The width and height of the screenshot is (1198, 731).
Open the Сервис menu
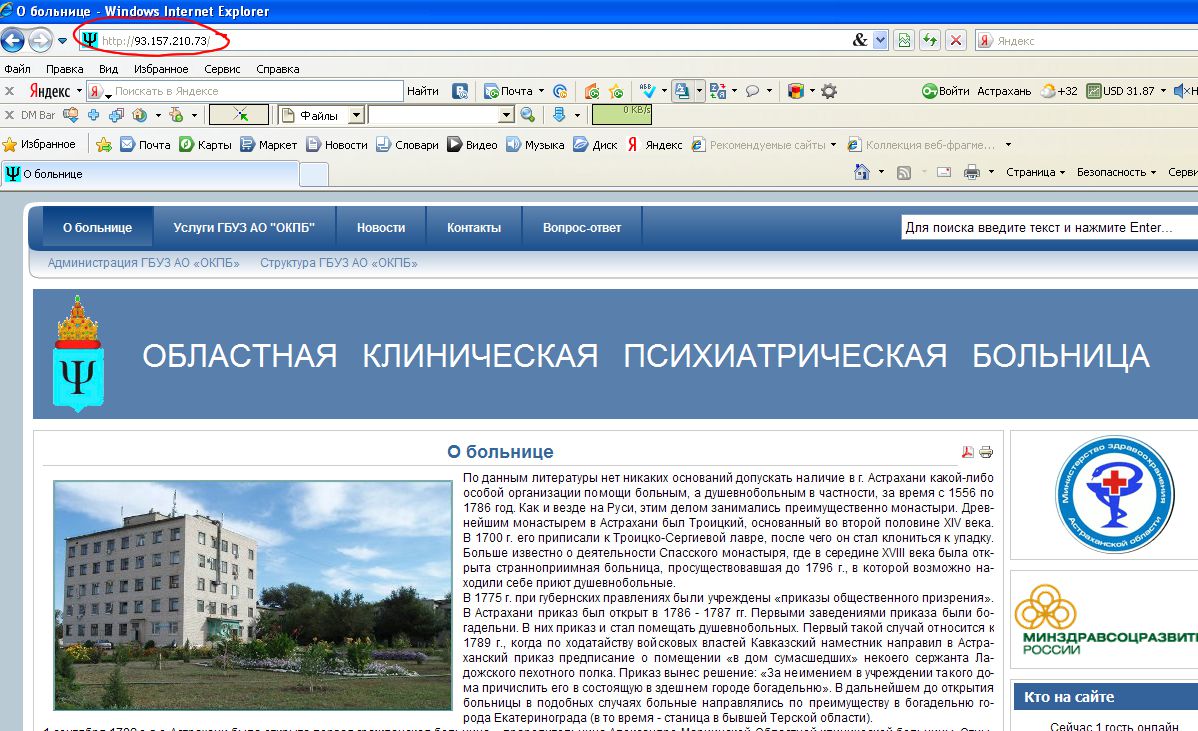[222, 69]
